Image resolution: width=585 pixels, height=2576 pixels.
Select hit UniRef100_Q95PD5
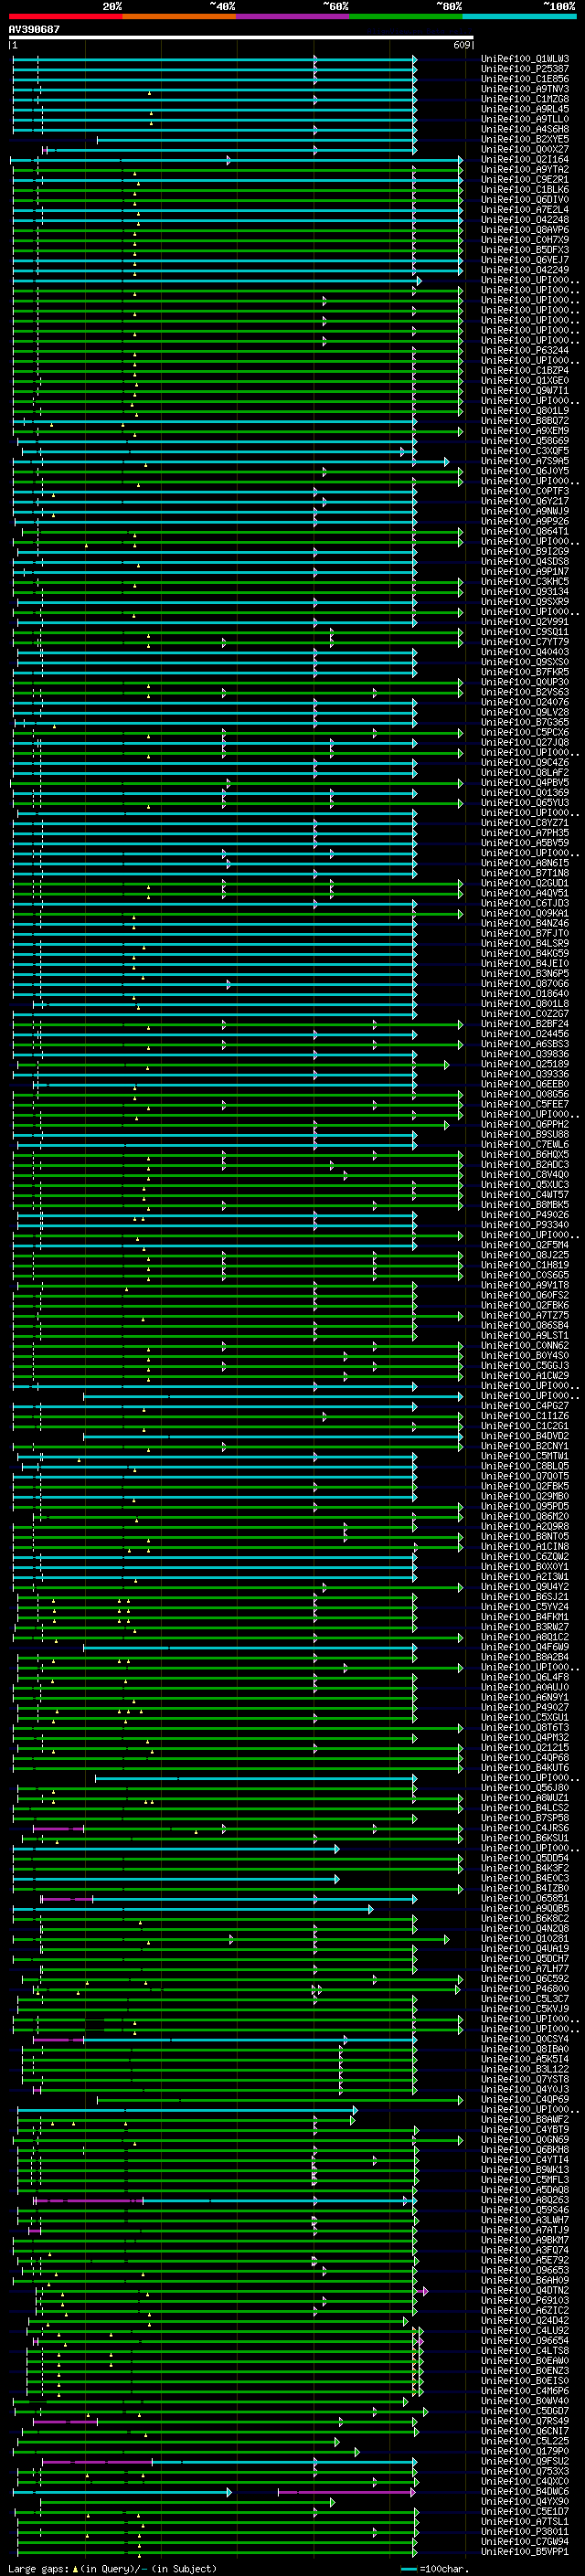tap(524, 1506)
